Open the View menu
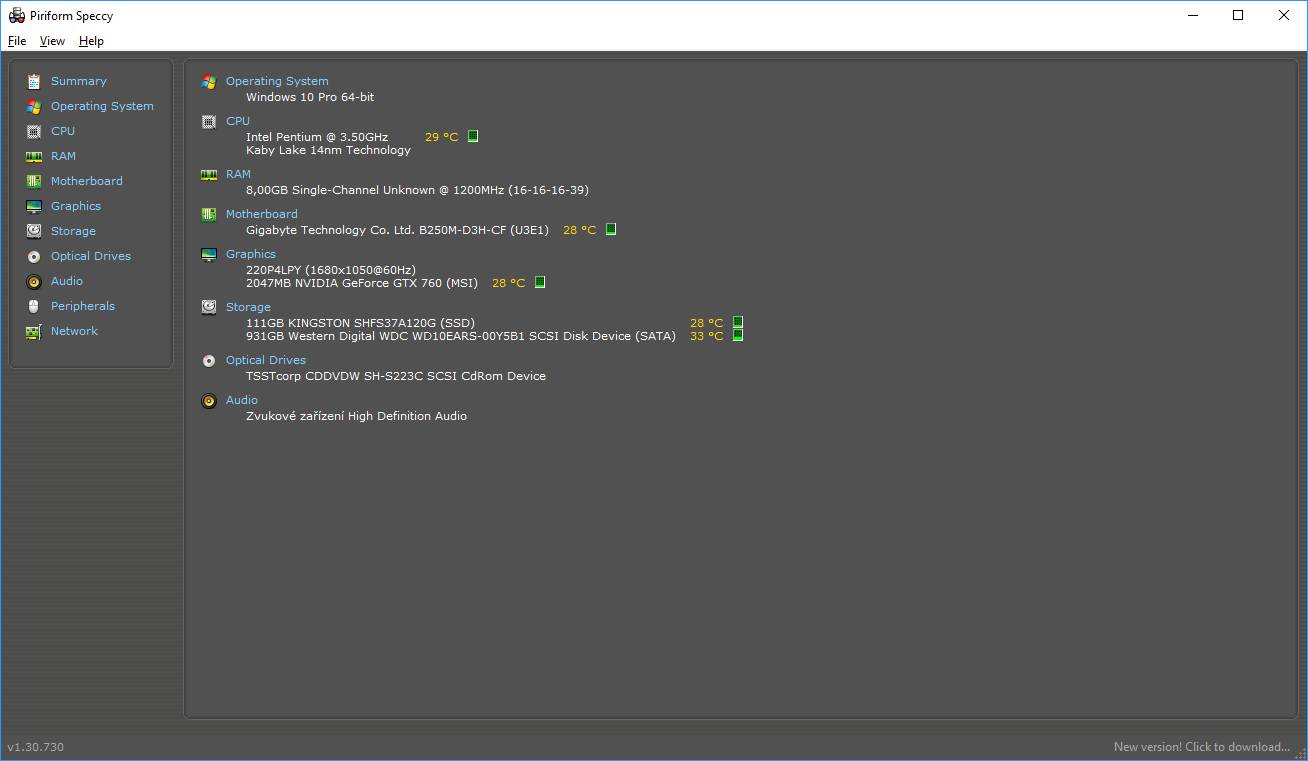This screenshot has height=761, width=1308. pyautogui.click(x=52, y=41)
